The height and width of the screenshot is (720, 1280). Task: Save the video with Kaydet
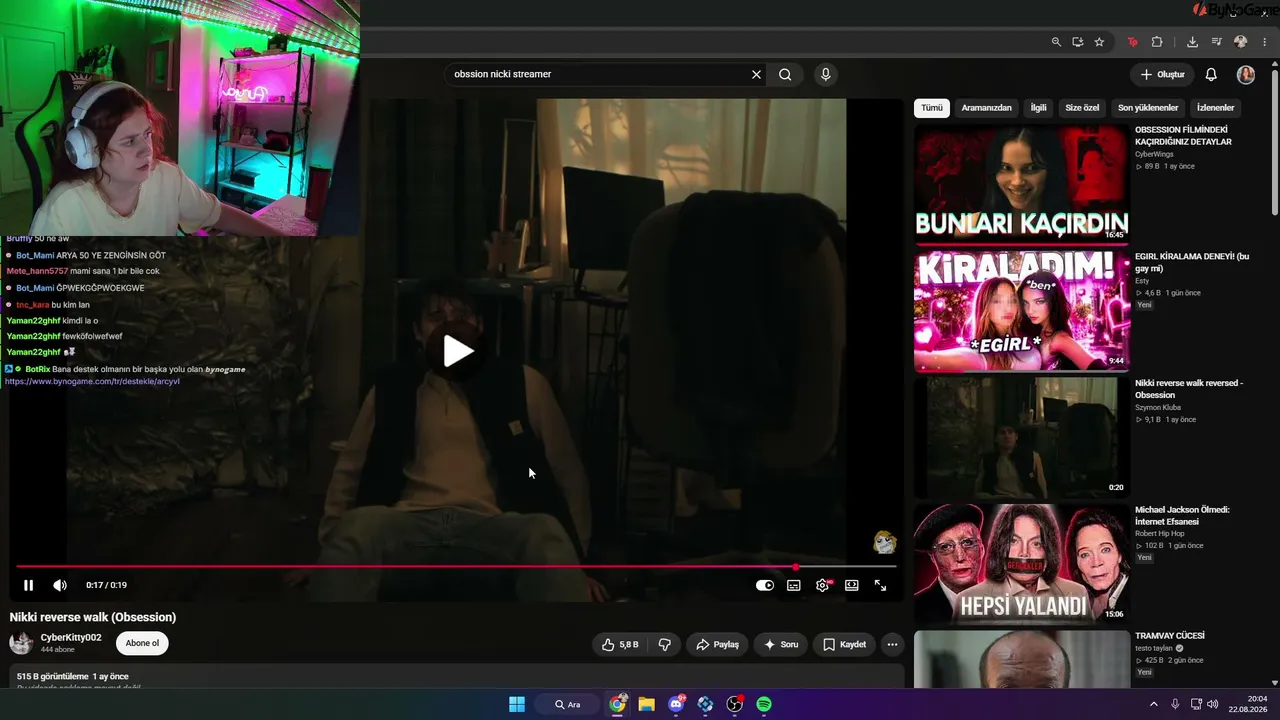click(844, 645)
